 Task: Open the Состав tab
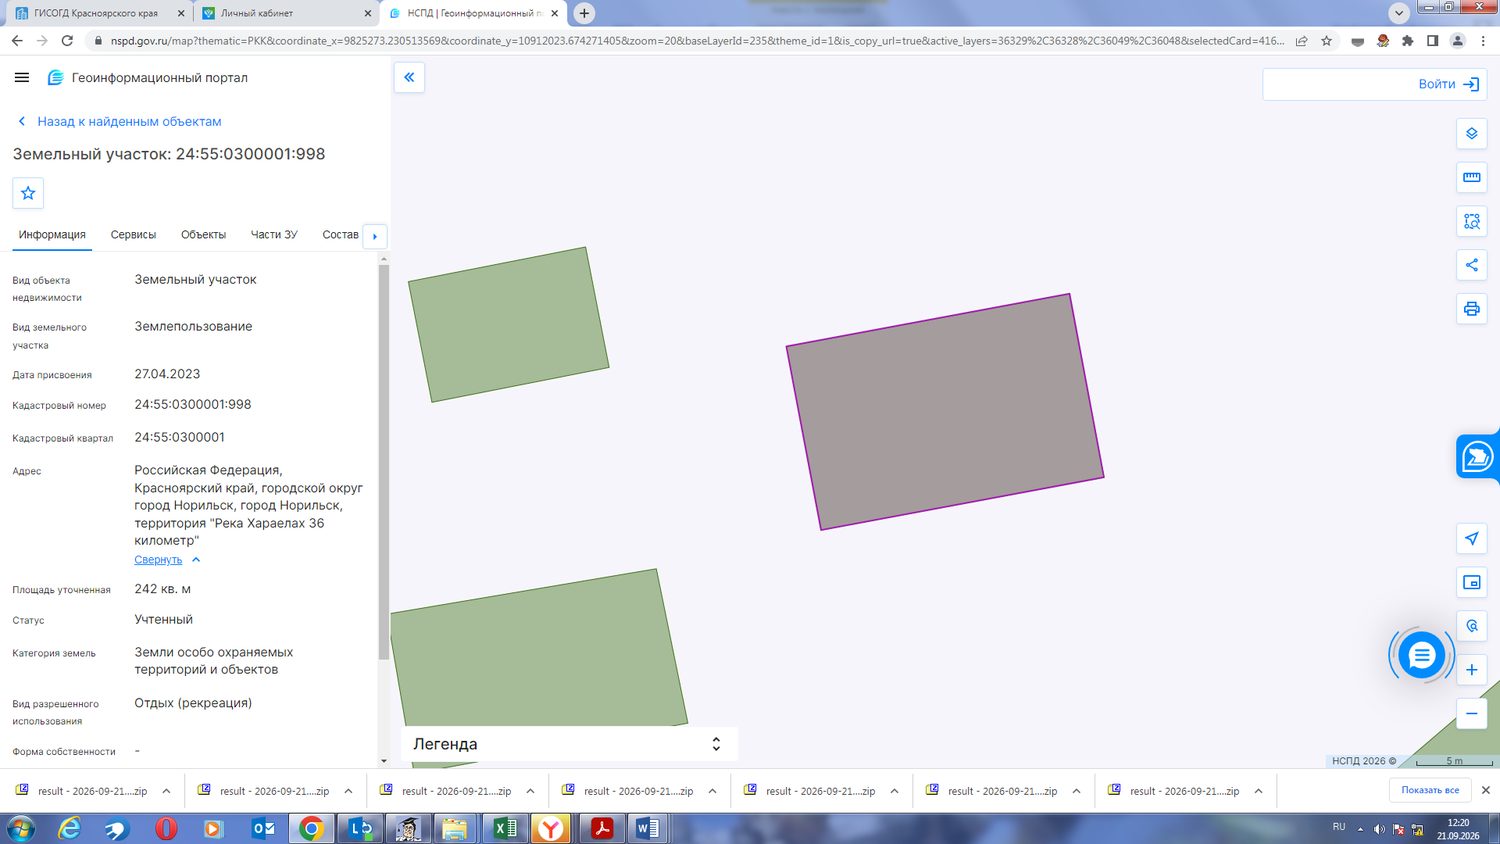pyautogui.click(x=340, y=235)
